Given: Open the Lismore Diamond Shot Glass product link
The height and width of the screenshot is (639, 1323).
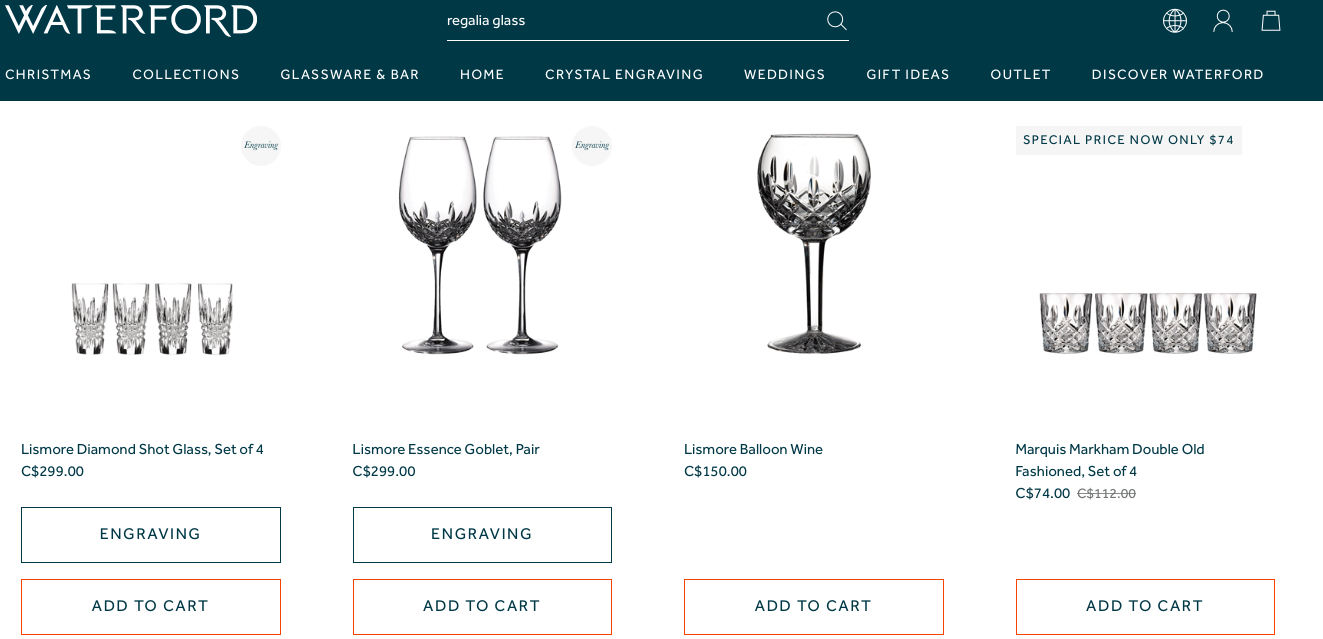Looking at the screenshot, I should pyautogui.click(x=142, y=450).
